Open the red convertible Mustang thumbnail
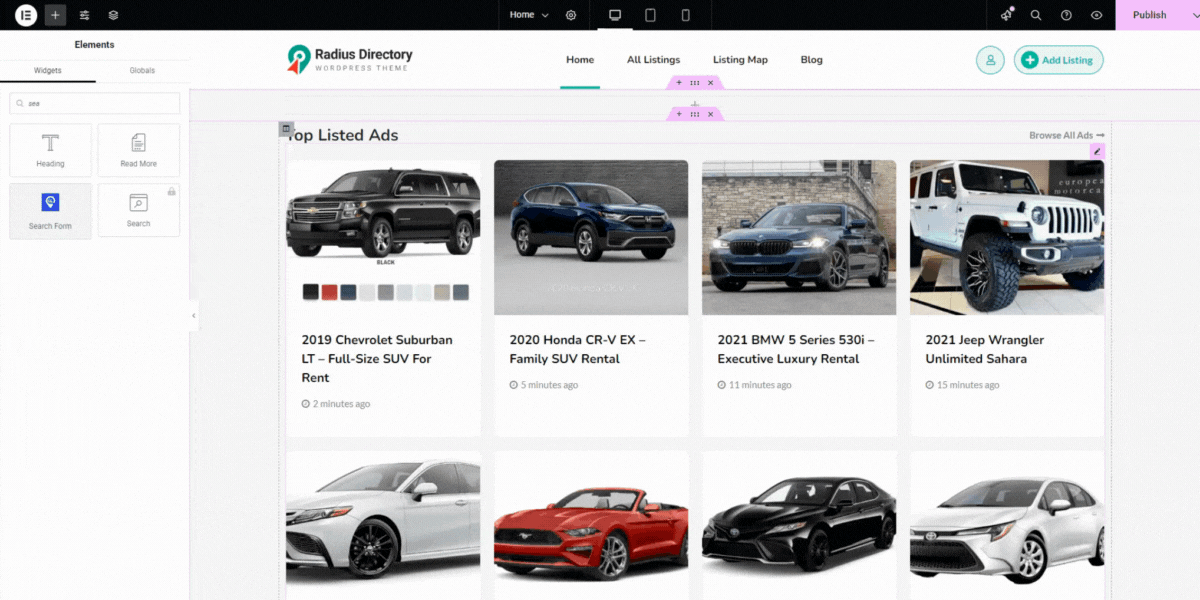1200x600 pixels. point(591,525)
